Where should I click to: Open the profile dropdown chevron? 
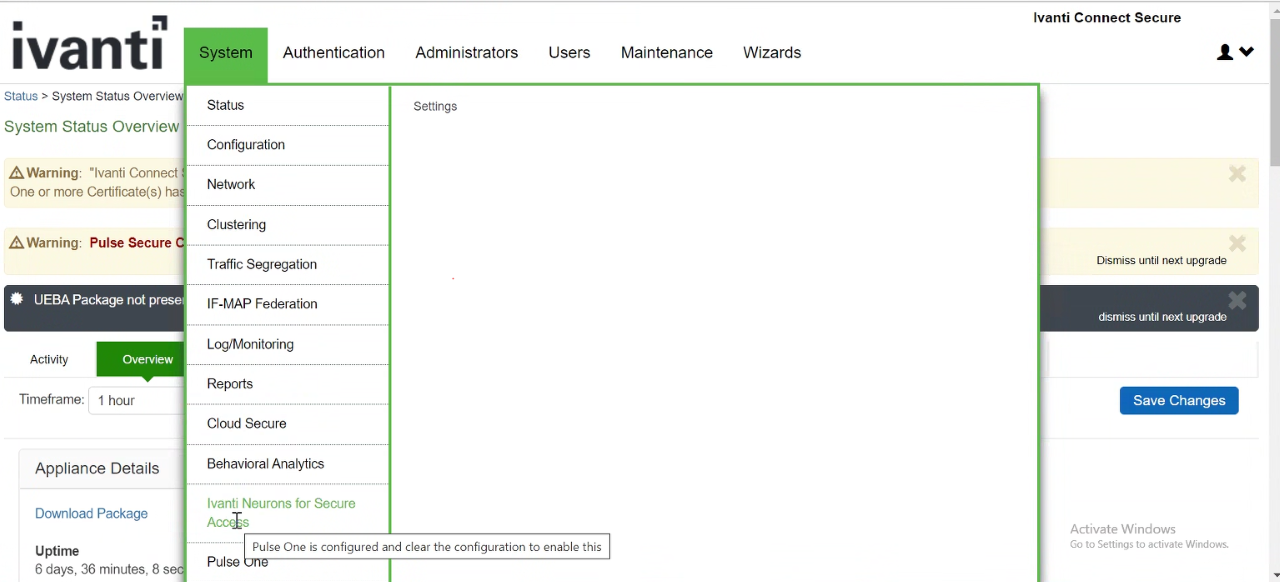point(1246,52)
